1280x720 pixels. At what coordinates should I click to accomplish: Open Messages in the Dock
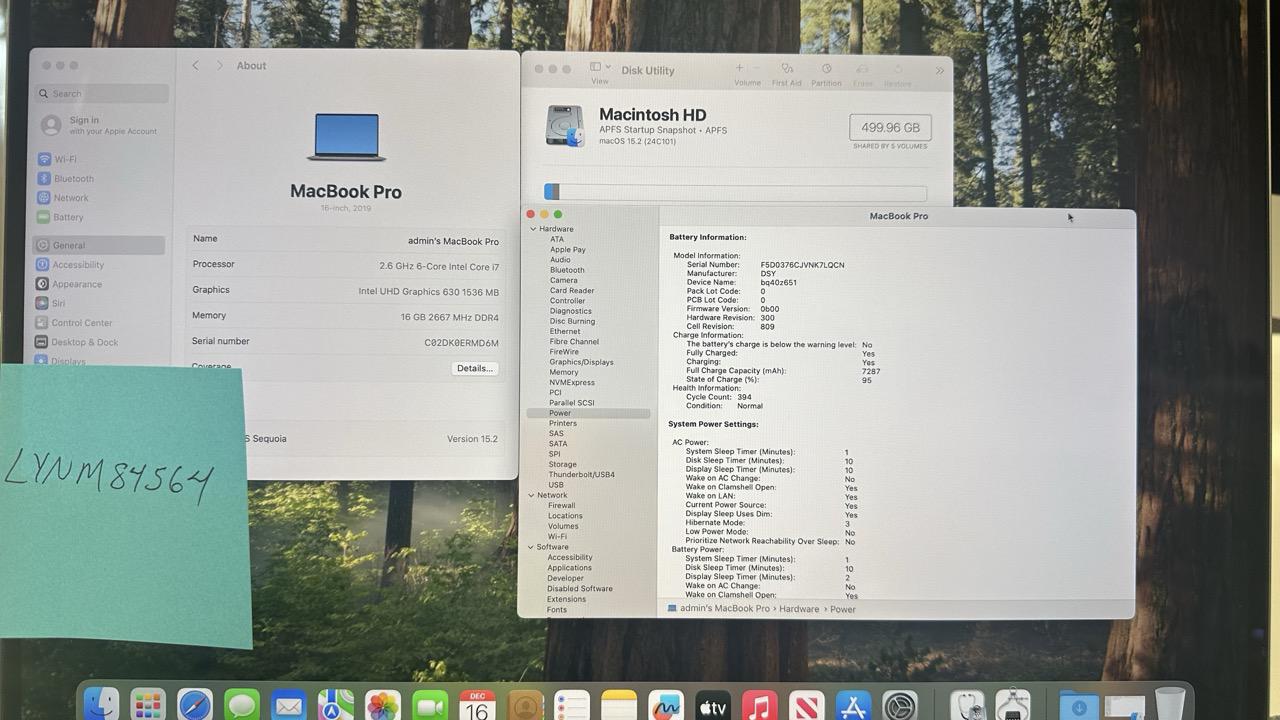tap(242, 706)
